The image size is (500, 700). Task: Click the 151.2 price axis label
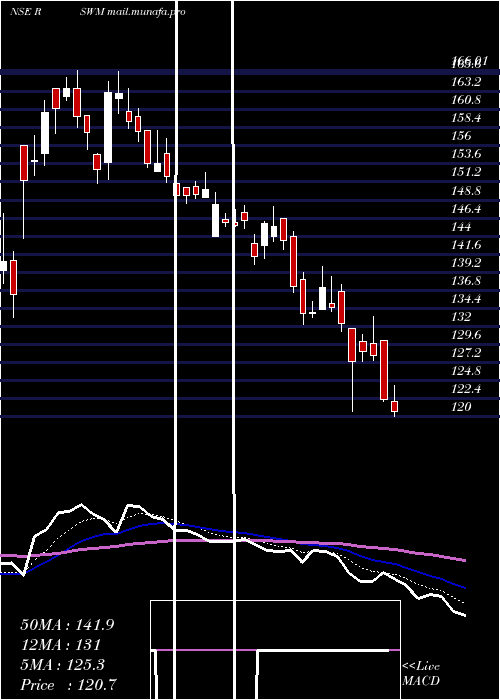[x=466, y=172]
